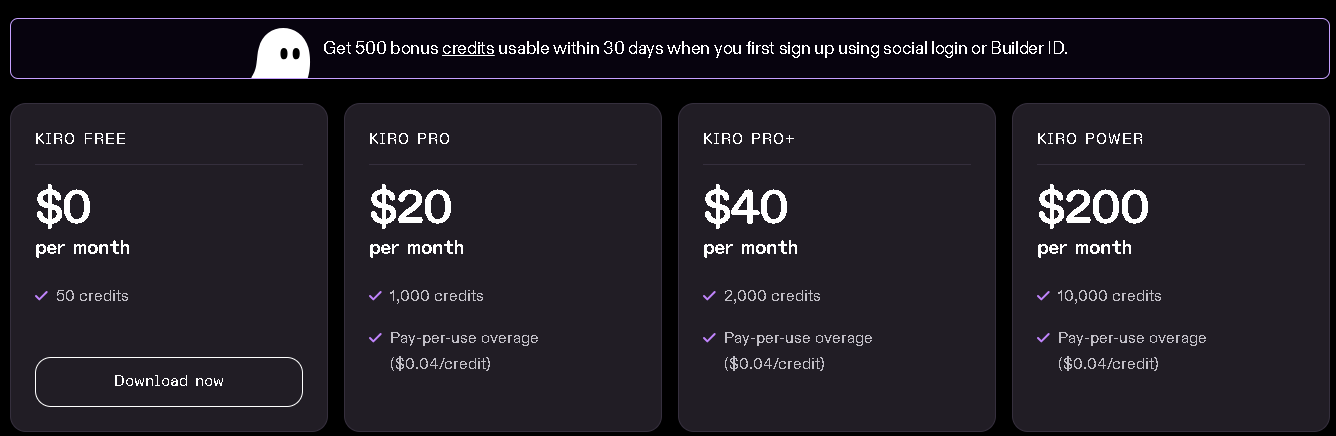This screenshot has height=436, width=1336.
Task: Click Kiro Power pay-per-use overage checkmark
Action: (1044, 338)
